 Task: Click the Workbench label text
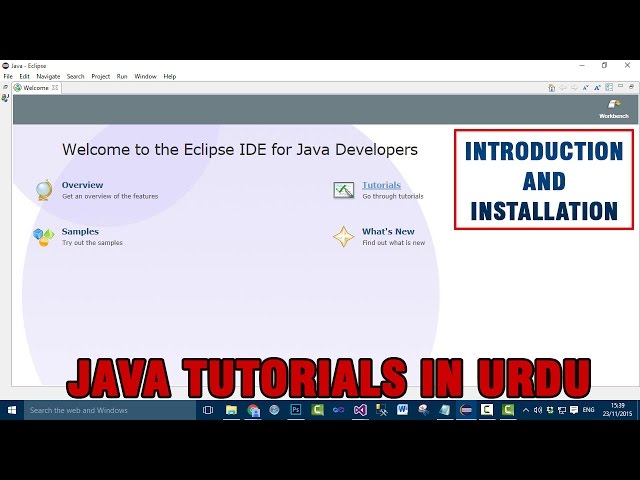tap(613, 116)
